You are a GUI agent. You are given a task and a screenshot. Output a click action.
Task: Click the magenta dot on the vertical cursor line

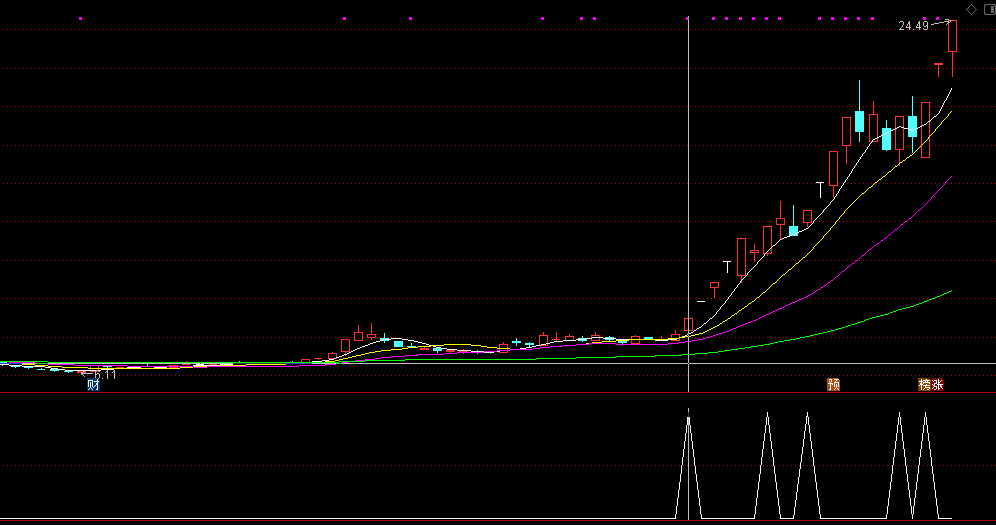click(688, 18)
